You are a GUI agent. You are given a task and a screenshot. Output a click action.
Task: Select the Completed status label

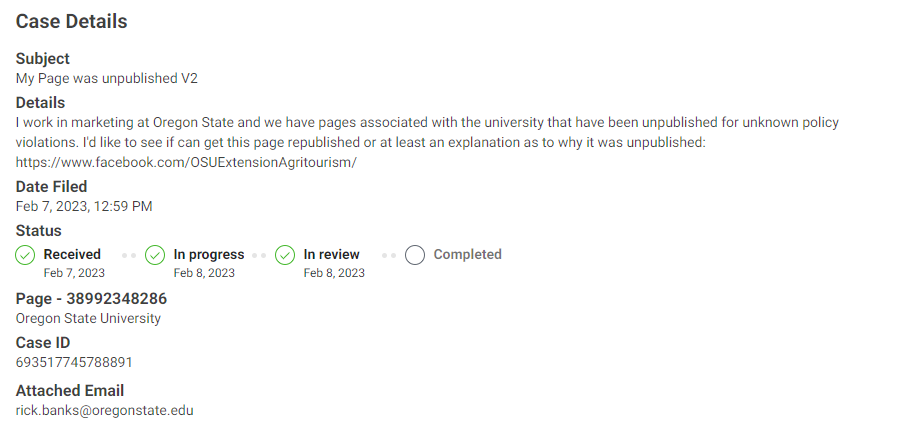pyautogui.click(x=467, y=254)
